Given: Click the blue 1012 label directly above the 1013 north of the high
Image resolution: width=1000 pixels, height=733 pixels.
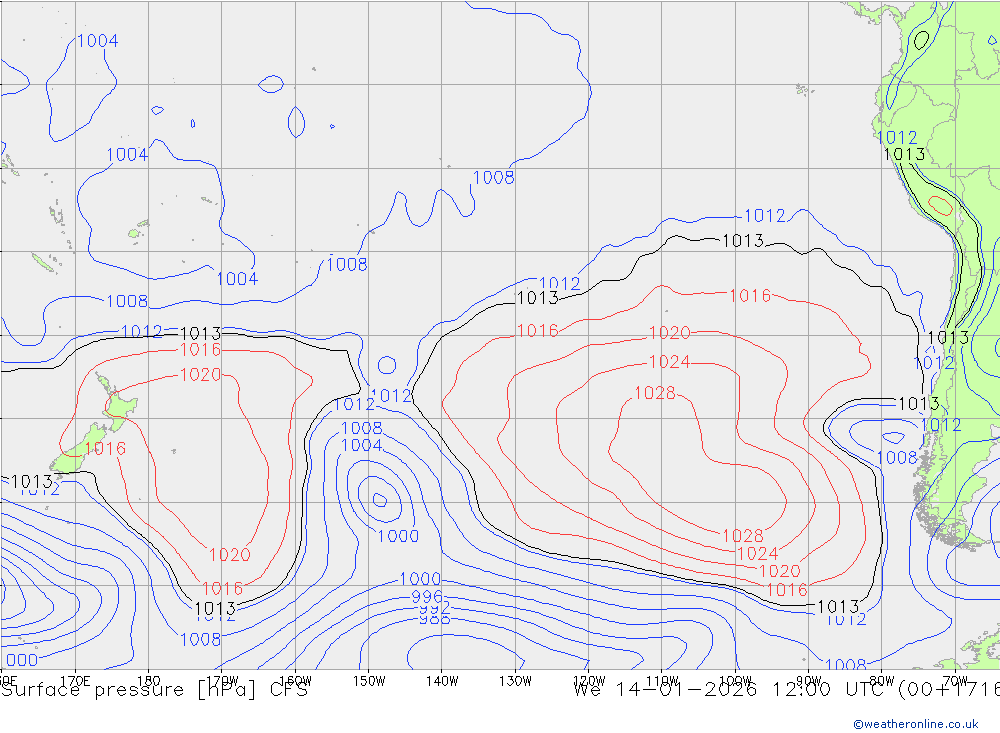Looking at the screenshot, I should tap(764, 216).
